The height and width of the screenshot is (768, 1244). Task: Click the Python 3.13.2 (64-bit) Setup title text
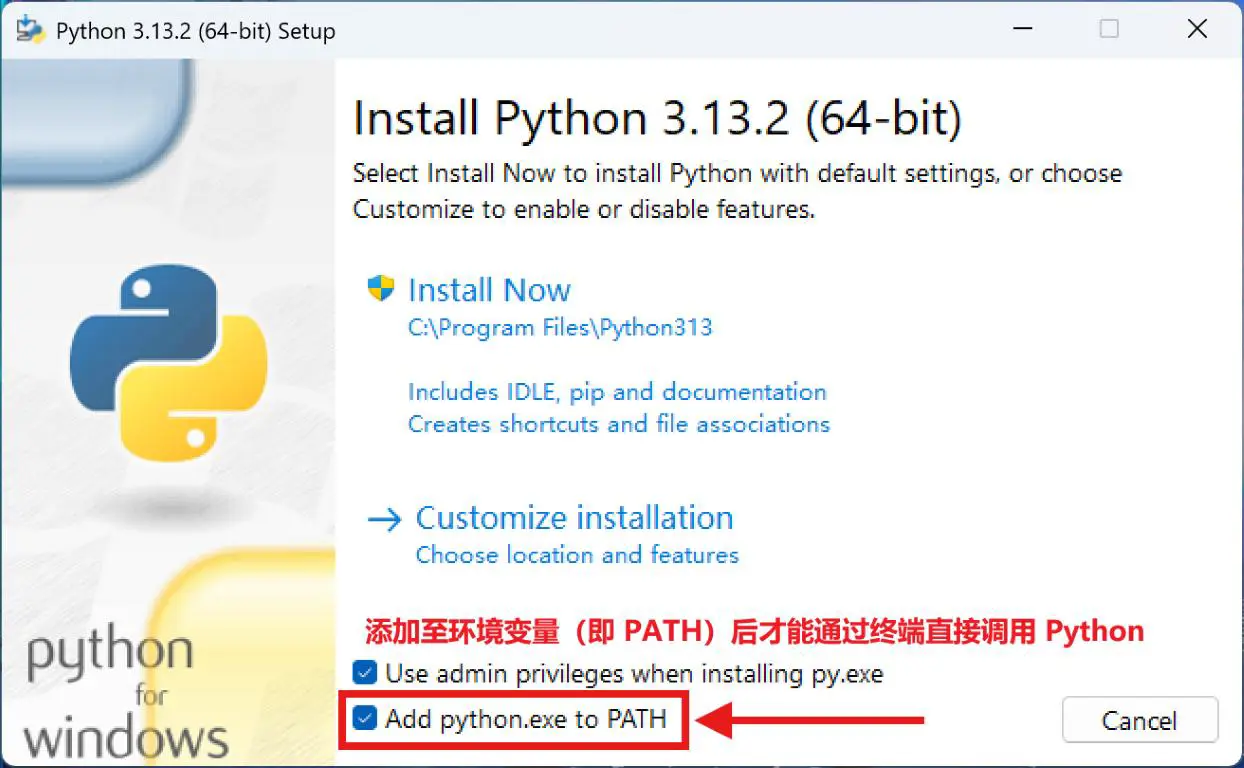pyautogui.click(x=195, y=31)
